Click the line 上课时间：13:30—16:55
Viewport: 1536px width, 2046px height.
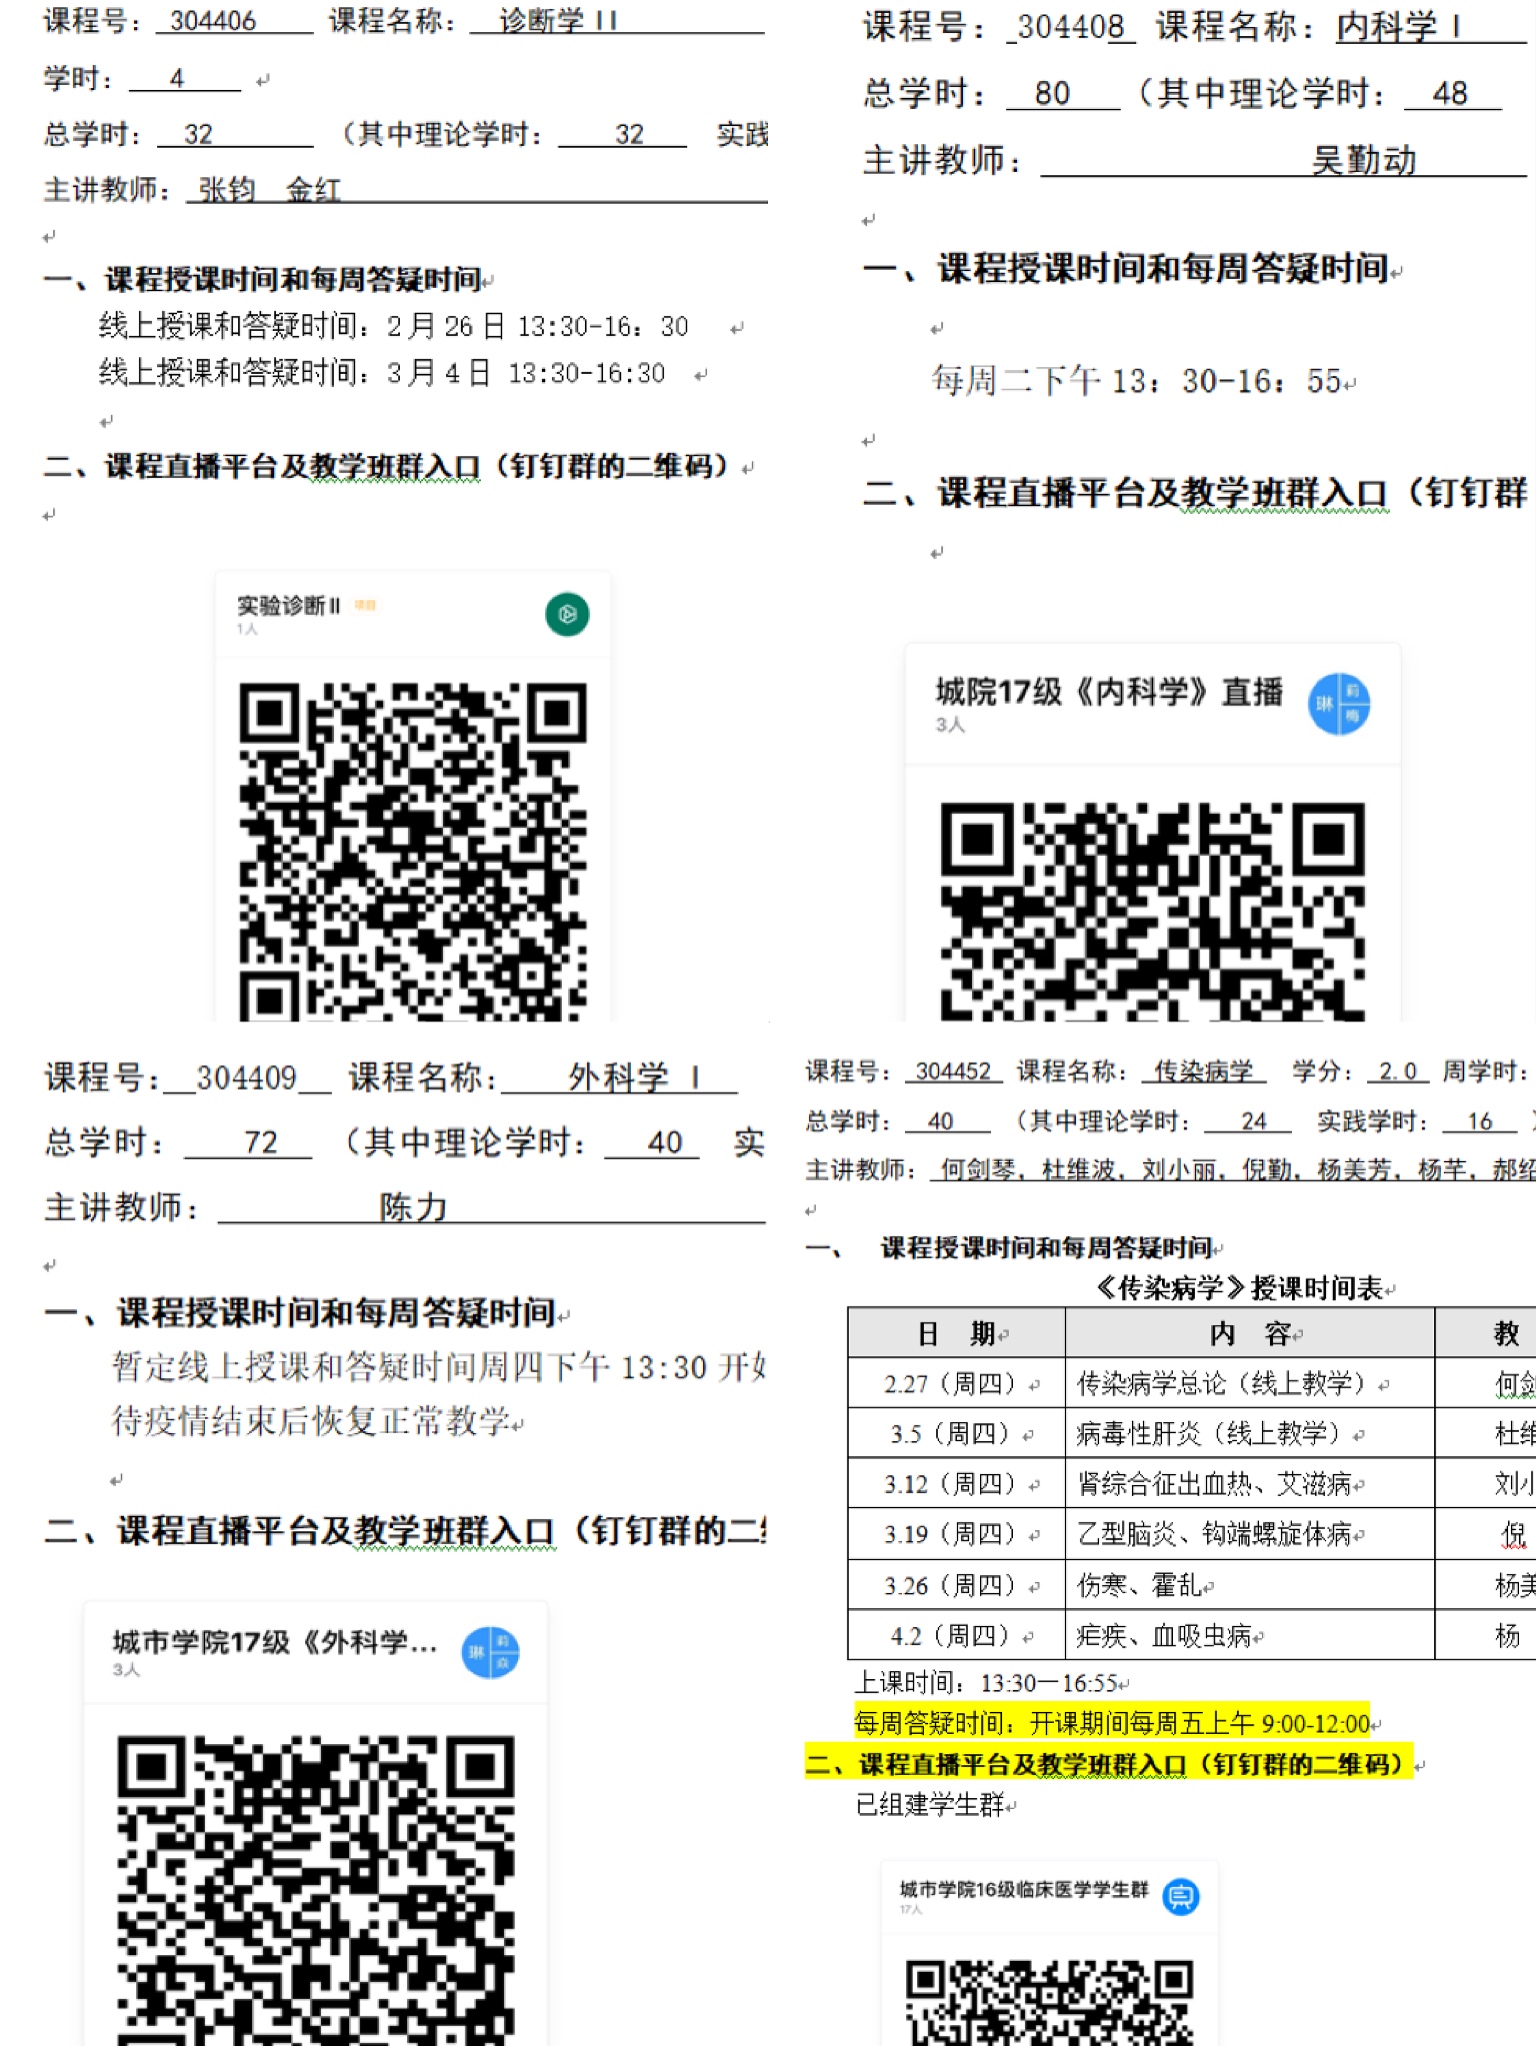pyautogui.click(x=987, y=1682)
